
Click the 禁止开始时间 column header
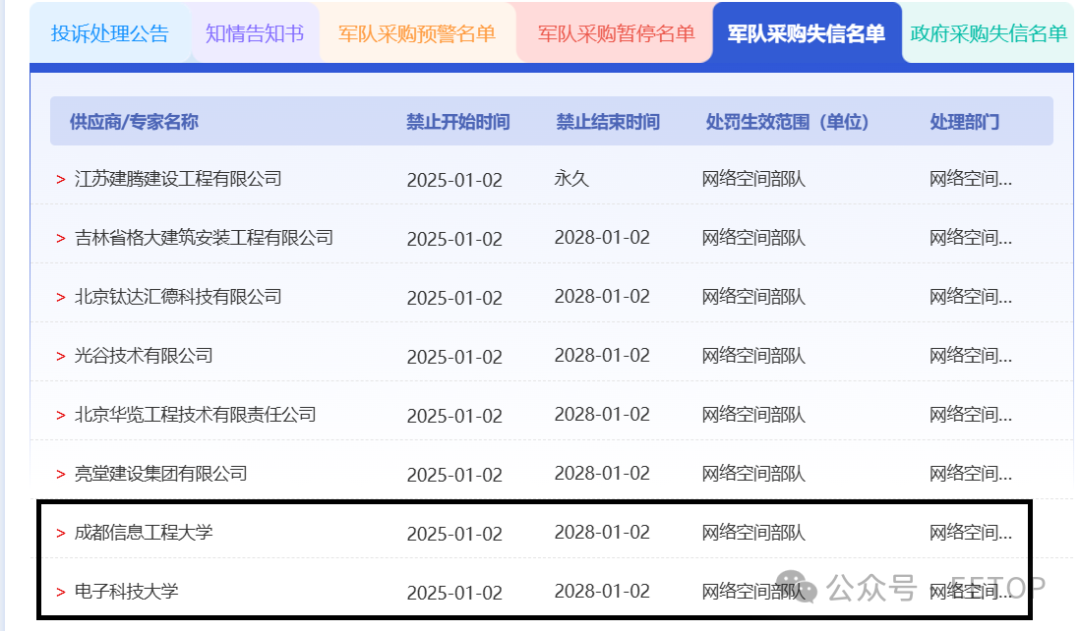[458, 122]
